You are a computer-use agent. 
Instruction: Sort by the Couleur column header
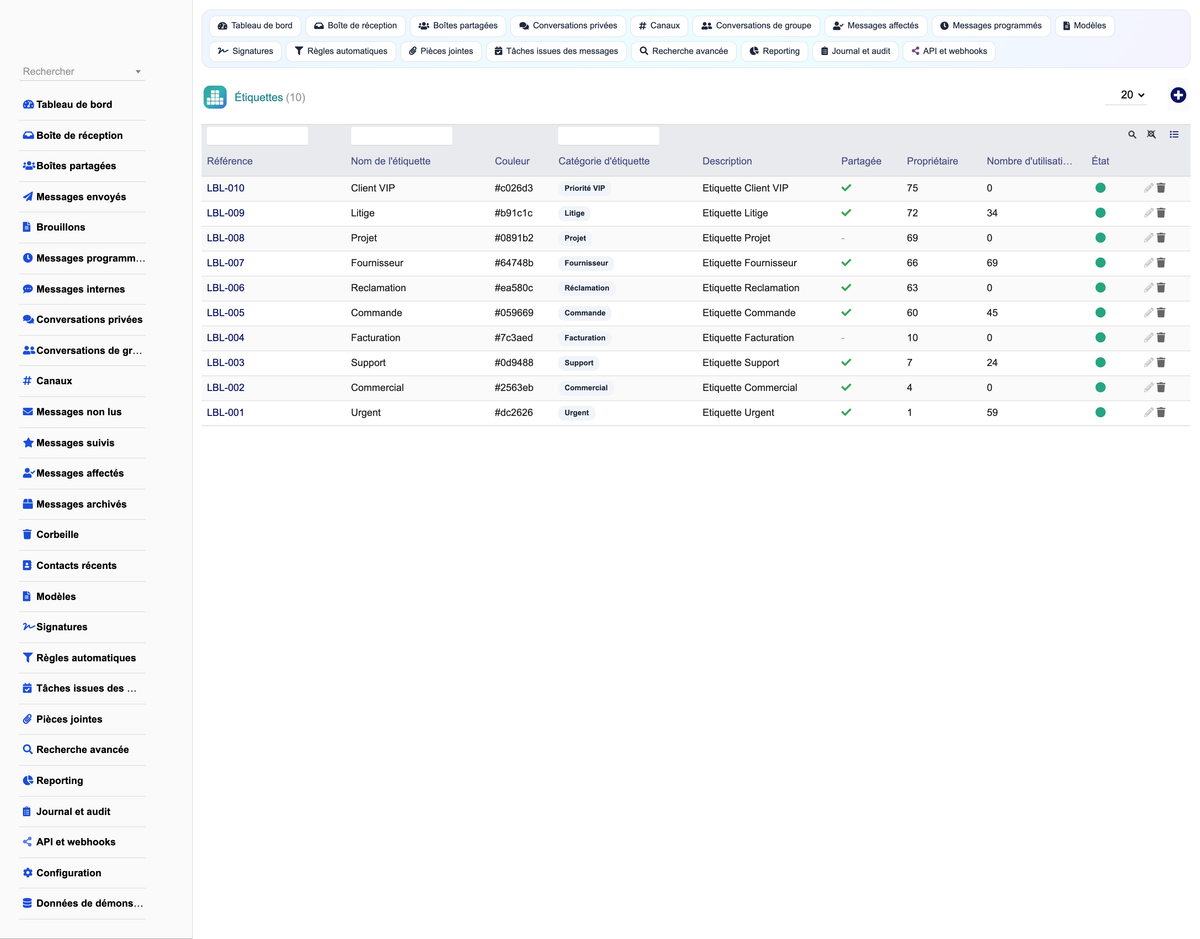pyautogui.click(x=512, y=161)
